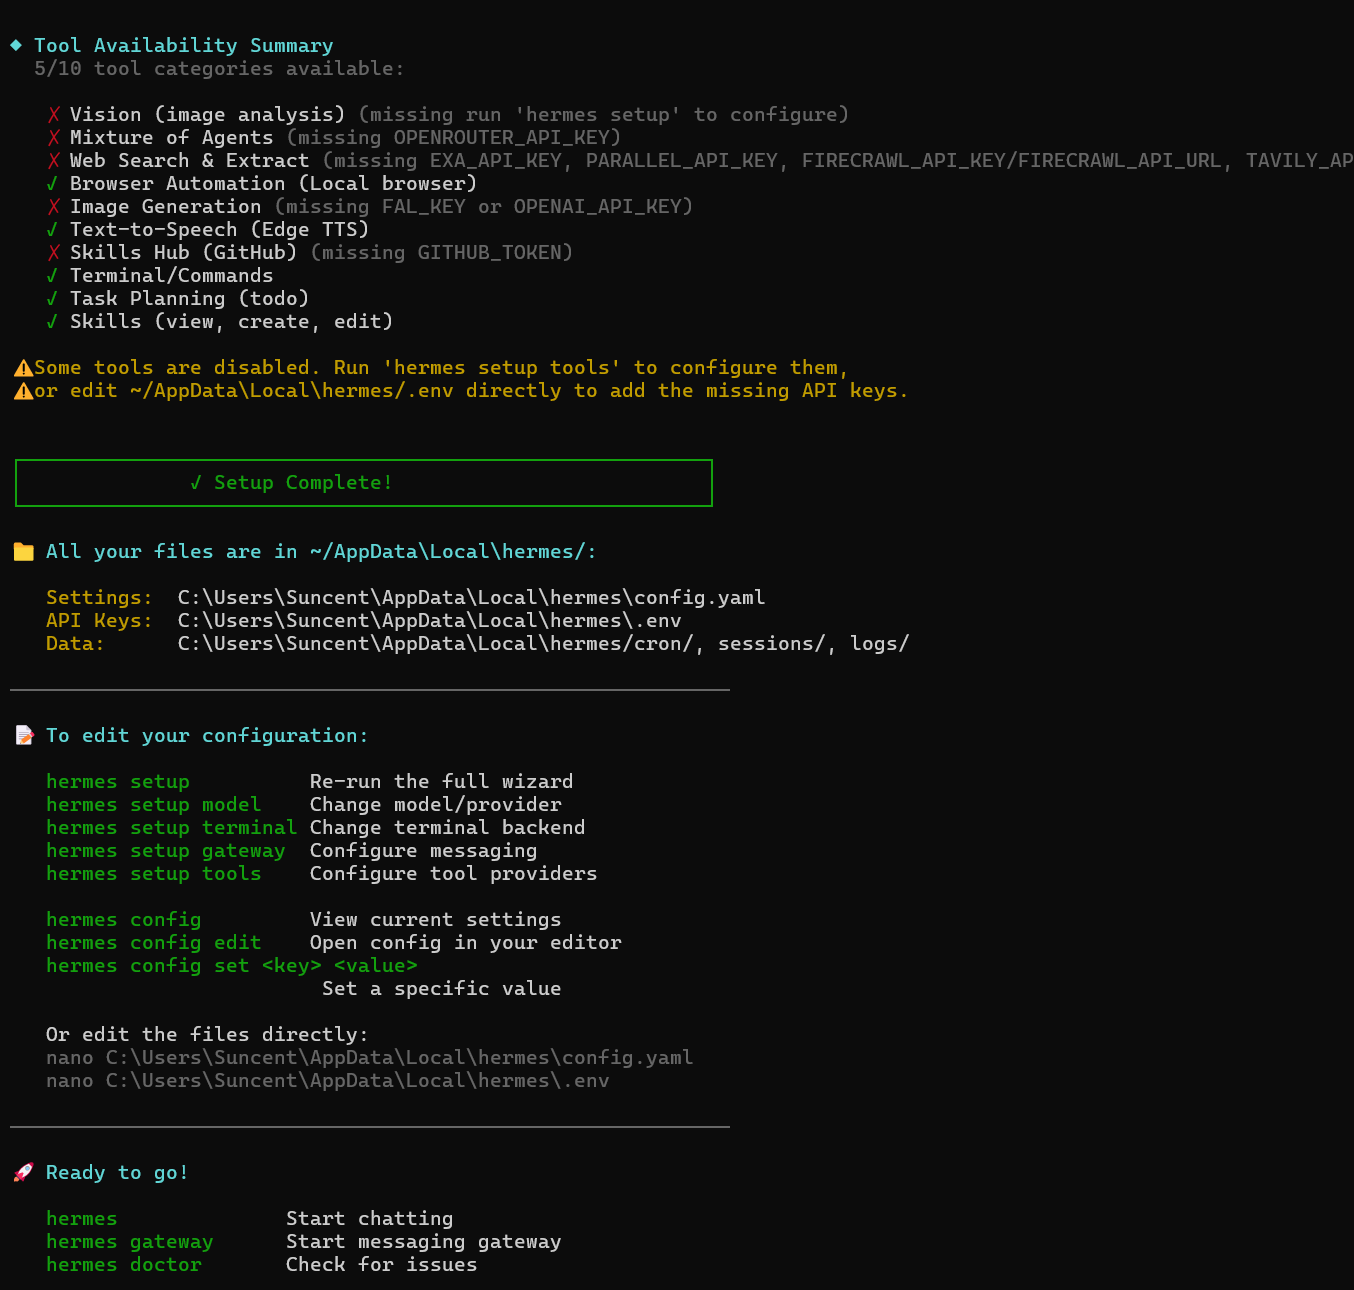
Task: Click the green check beside Task Planning (todo)
Action: 52,299
